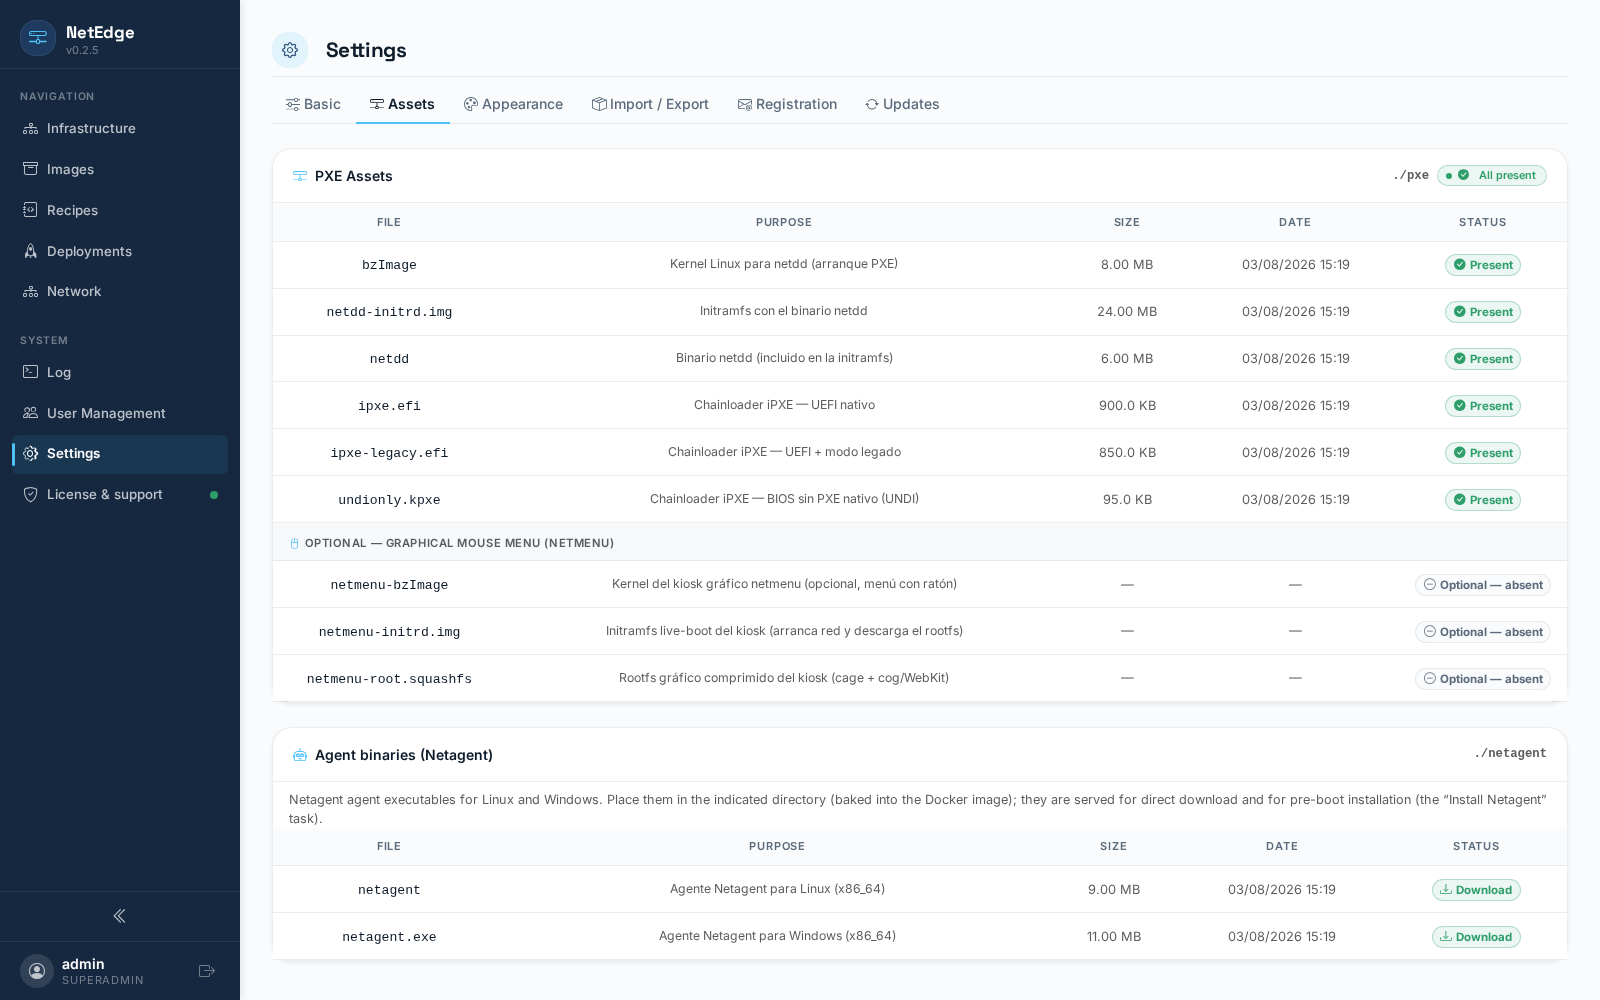Viewport: 1600px width, 1000px height.
Task: Click the ./pxe path label
Action: coord(1411,175)
